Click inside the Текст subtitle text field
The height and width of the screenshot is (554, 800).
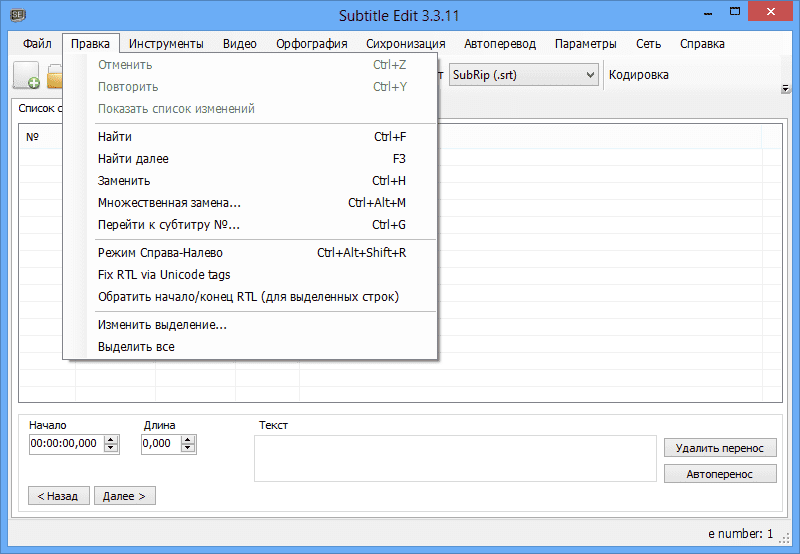coord(455,459)
